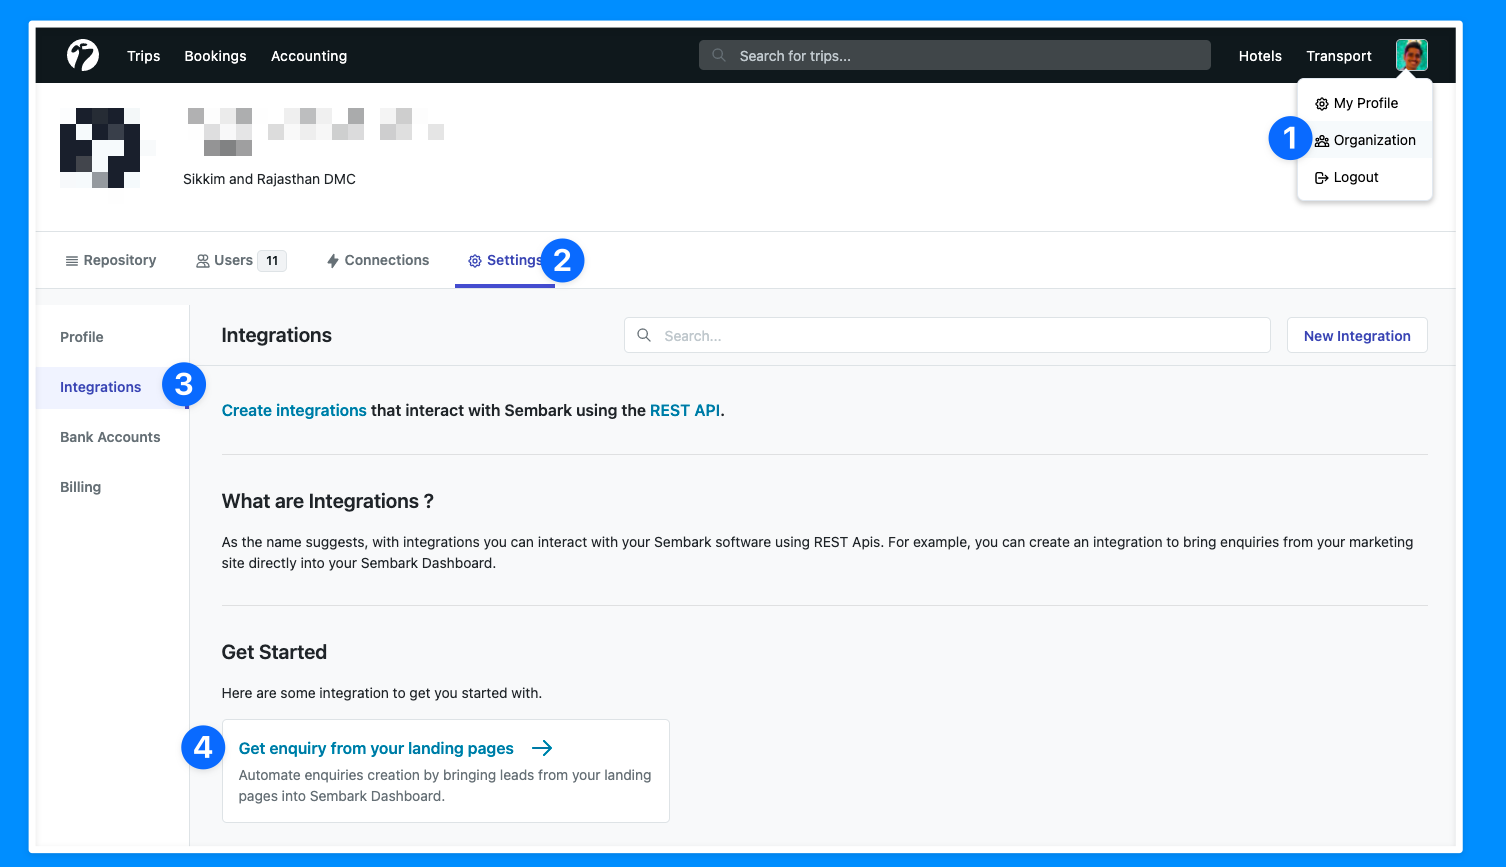Click the magnifier icon in the trips search bar
Screen dimensions: 1506x867
(718, 55)
